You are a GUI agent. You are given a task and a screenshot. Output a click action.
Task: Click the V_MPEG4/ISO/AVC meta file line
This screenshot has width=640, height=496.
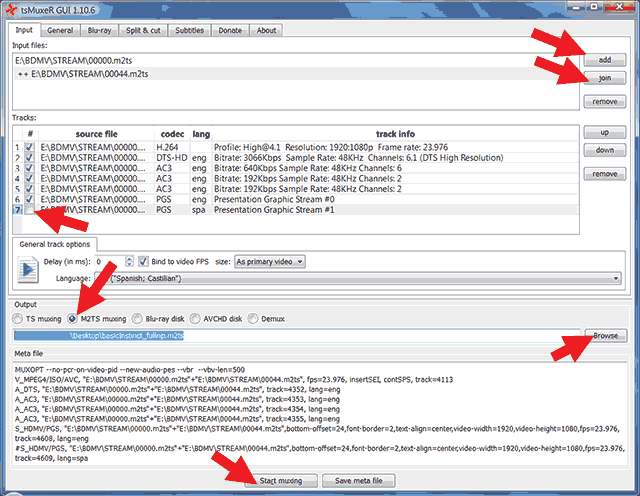click(x=234, y=380)
